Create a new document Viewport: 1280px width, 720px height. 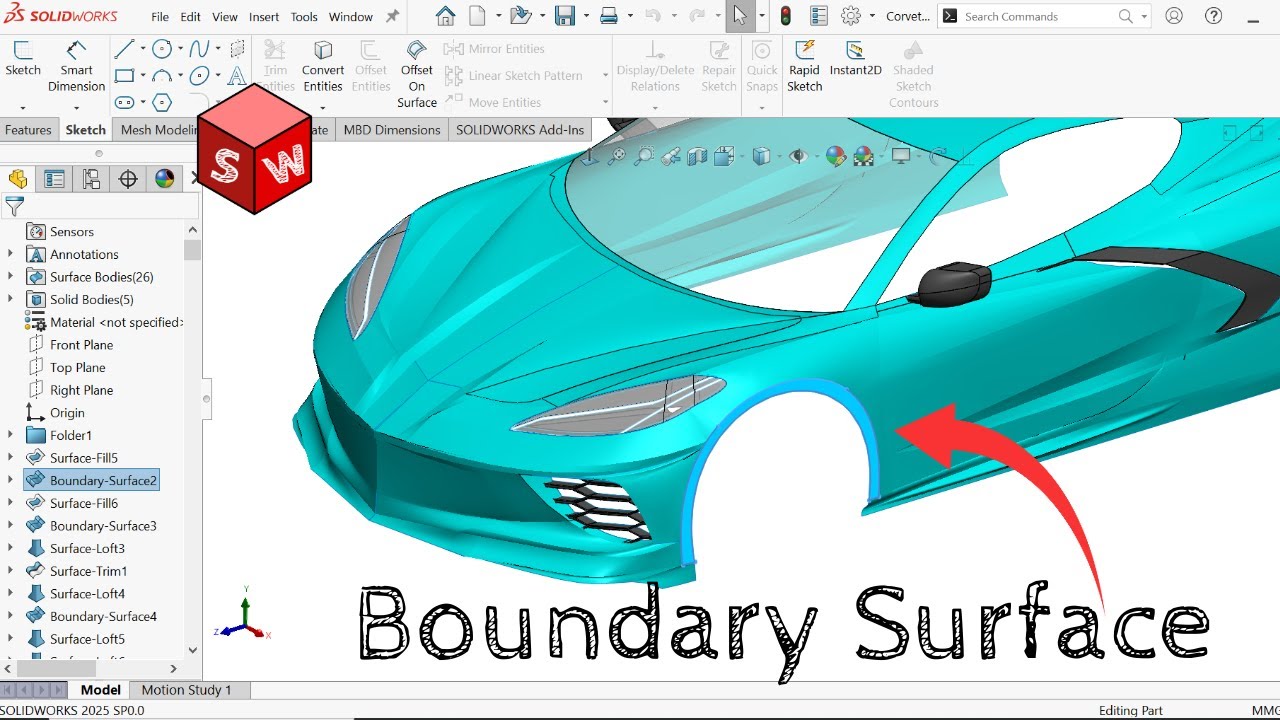478,16
